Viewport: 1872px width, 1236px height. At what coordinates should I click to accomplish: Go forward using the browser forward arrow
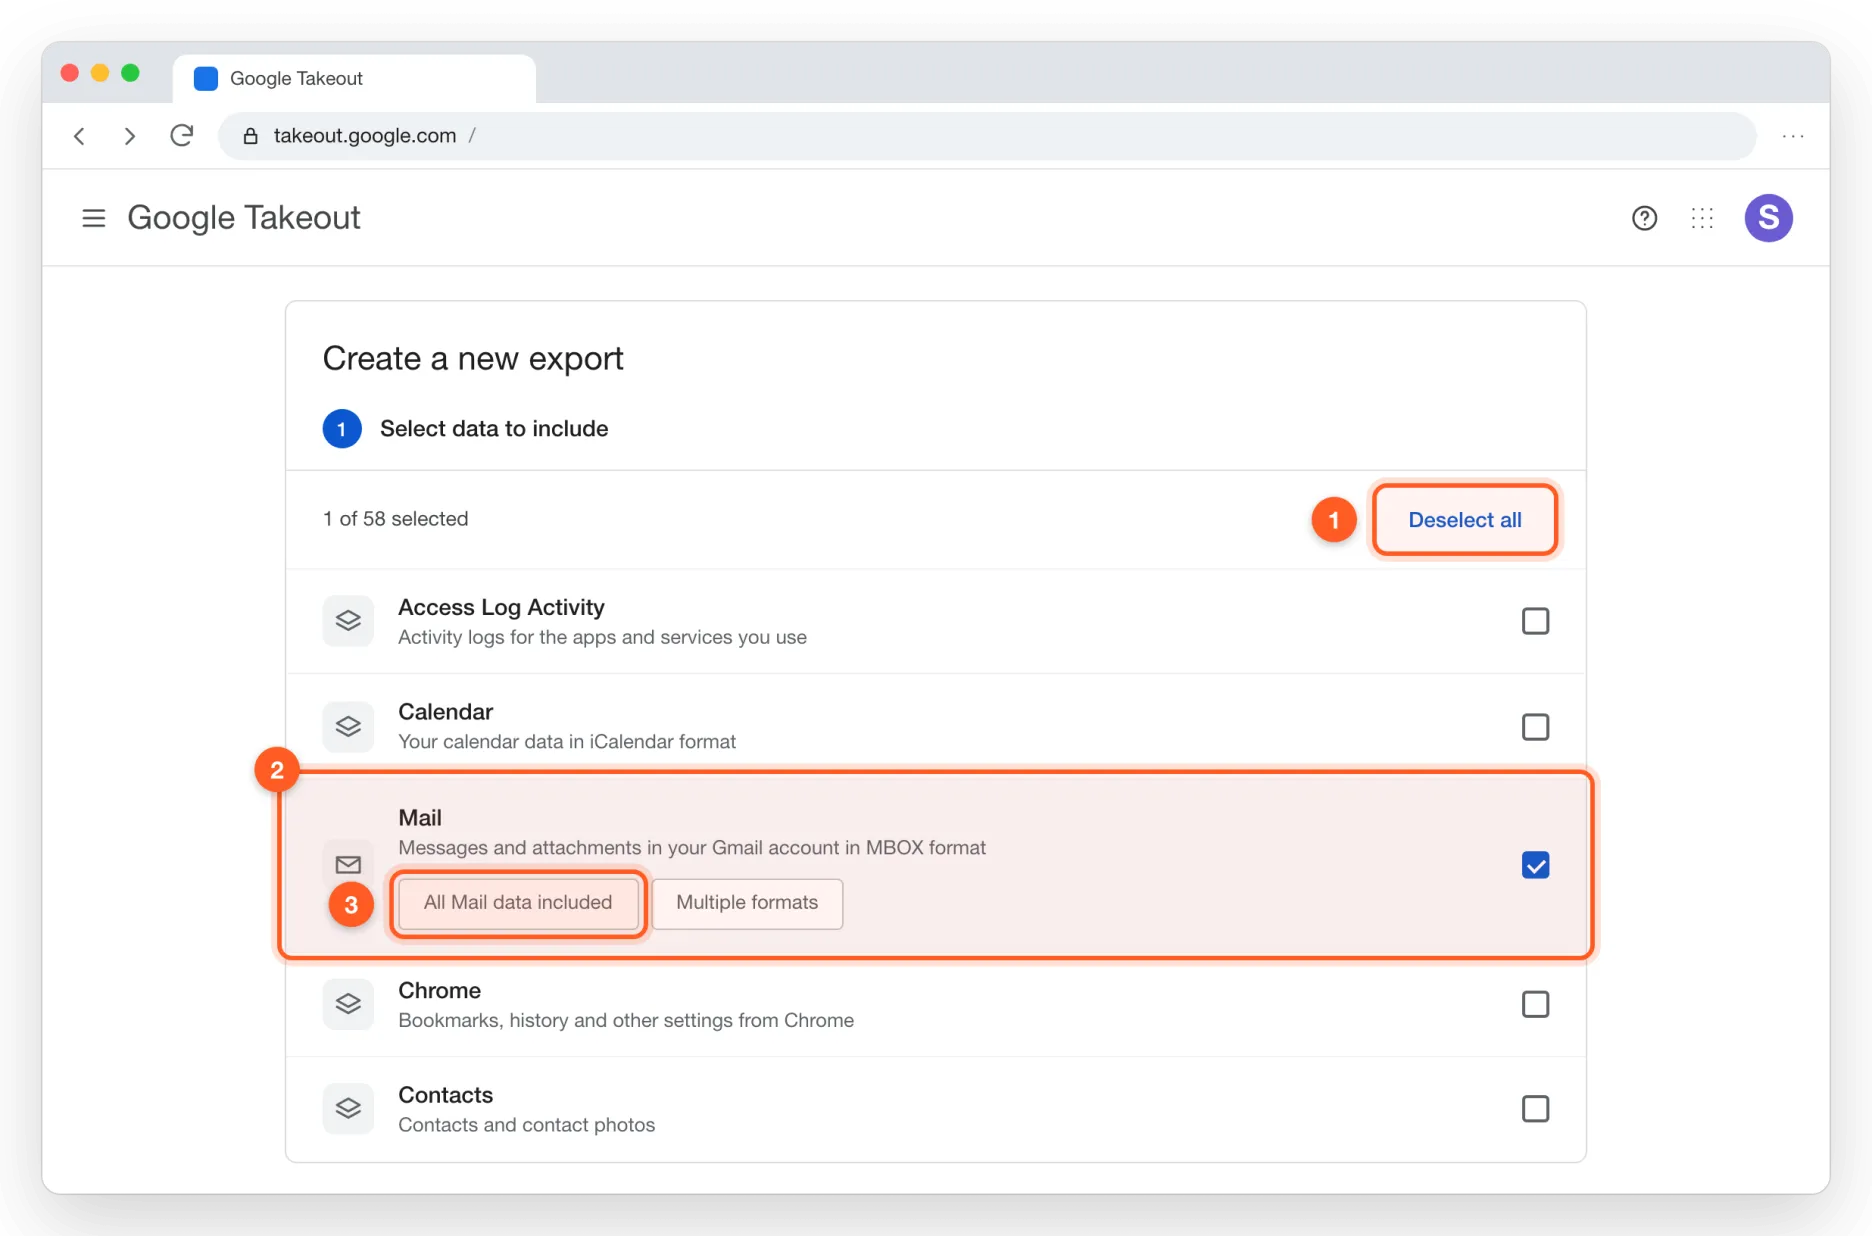tap(130, 136)
